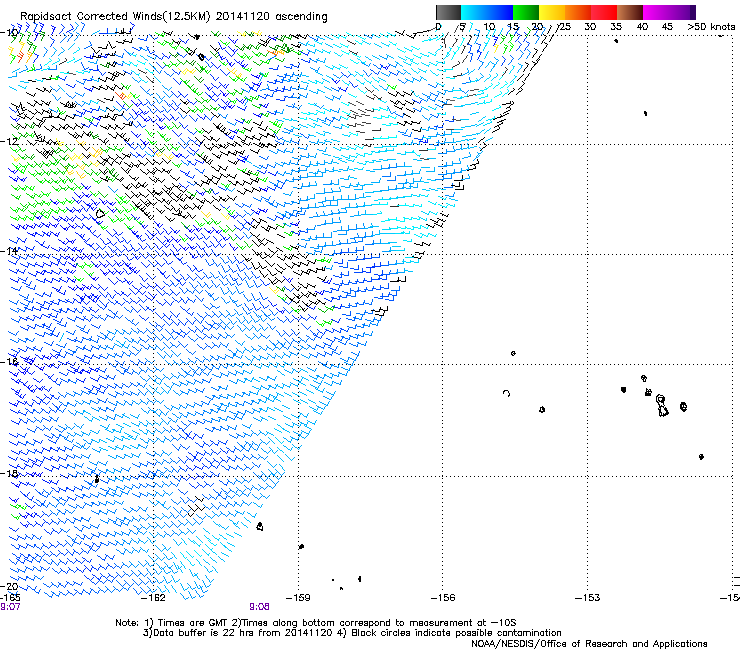Click the '-162' longitude label
Viewport: 740px width, 650px height.
pyautogui.click(x=154, y=598)
